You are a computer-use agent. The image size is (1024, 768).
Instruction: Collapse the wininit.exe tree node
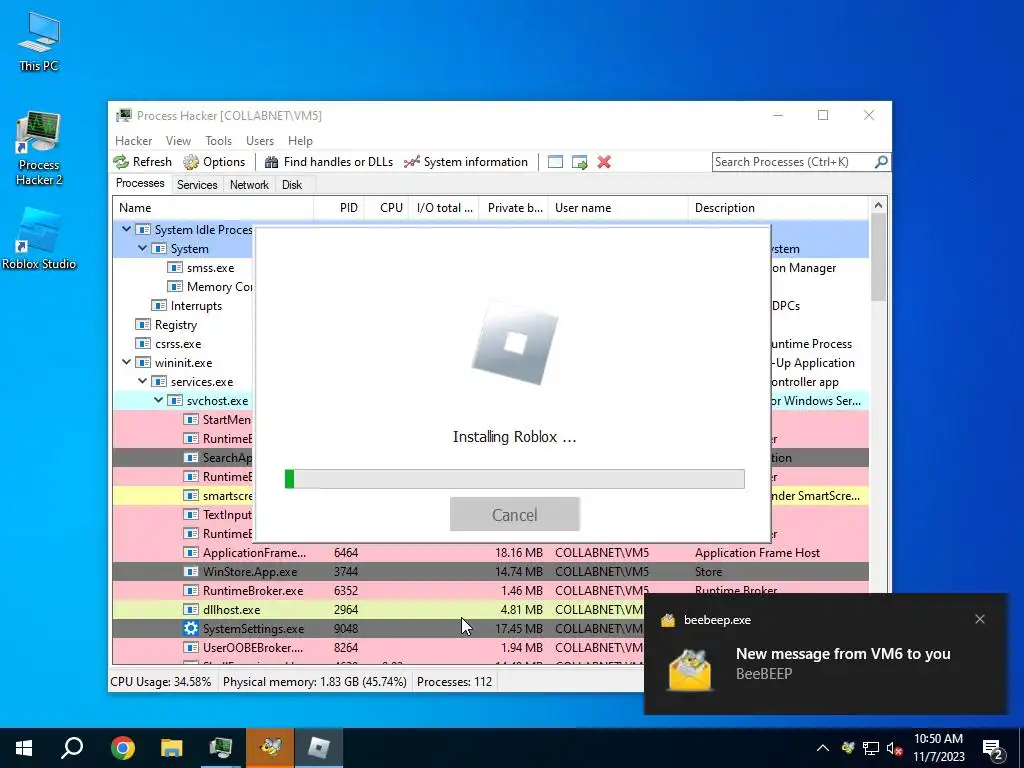coord(126,362)
